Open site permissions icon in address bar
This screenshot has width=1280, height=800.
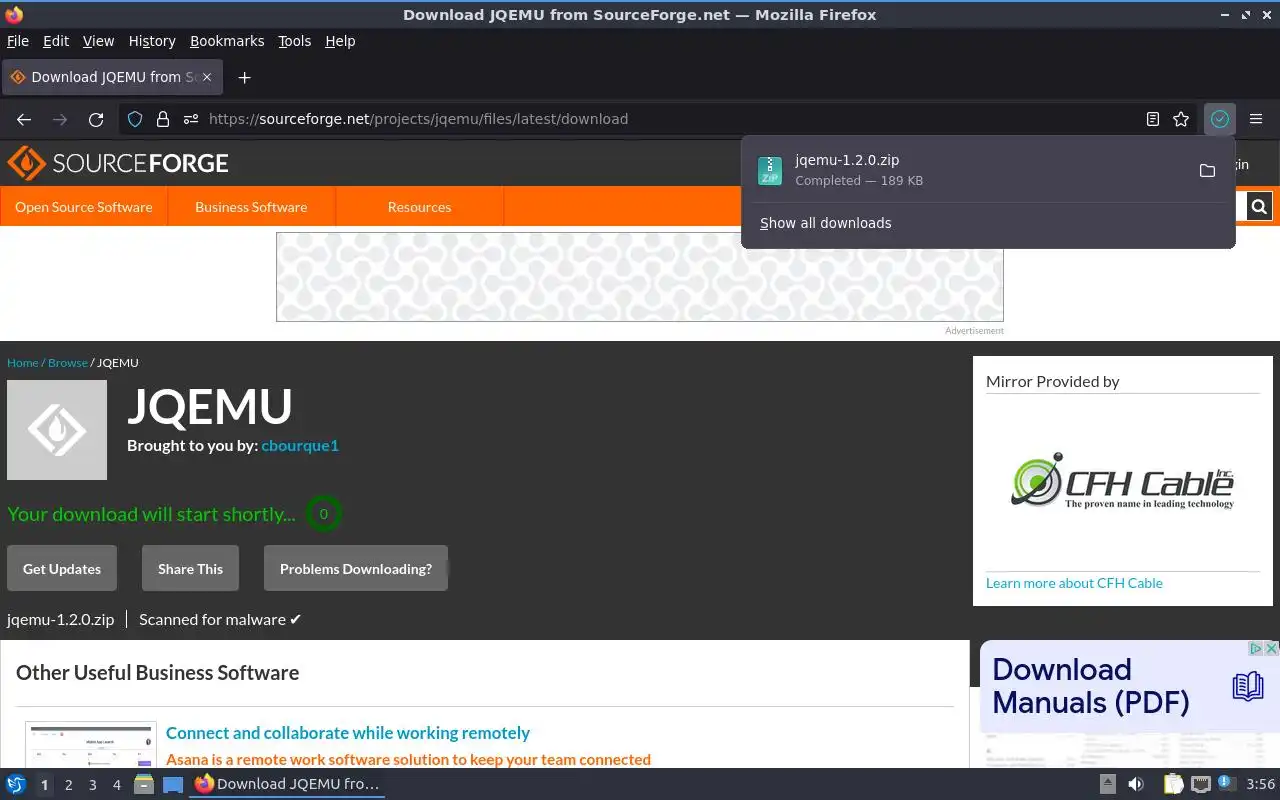point(191,119)
